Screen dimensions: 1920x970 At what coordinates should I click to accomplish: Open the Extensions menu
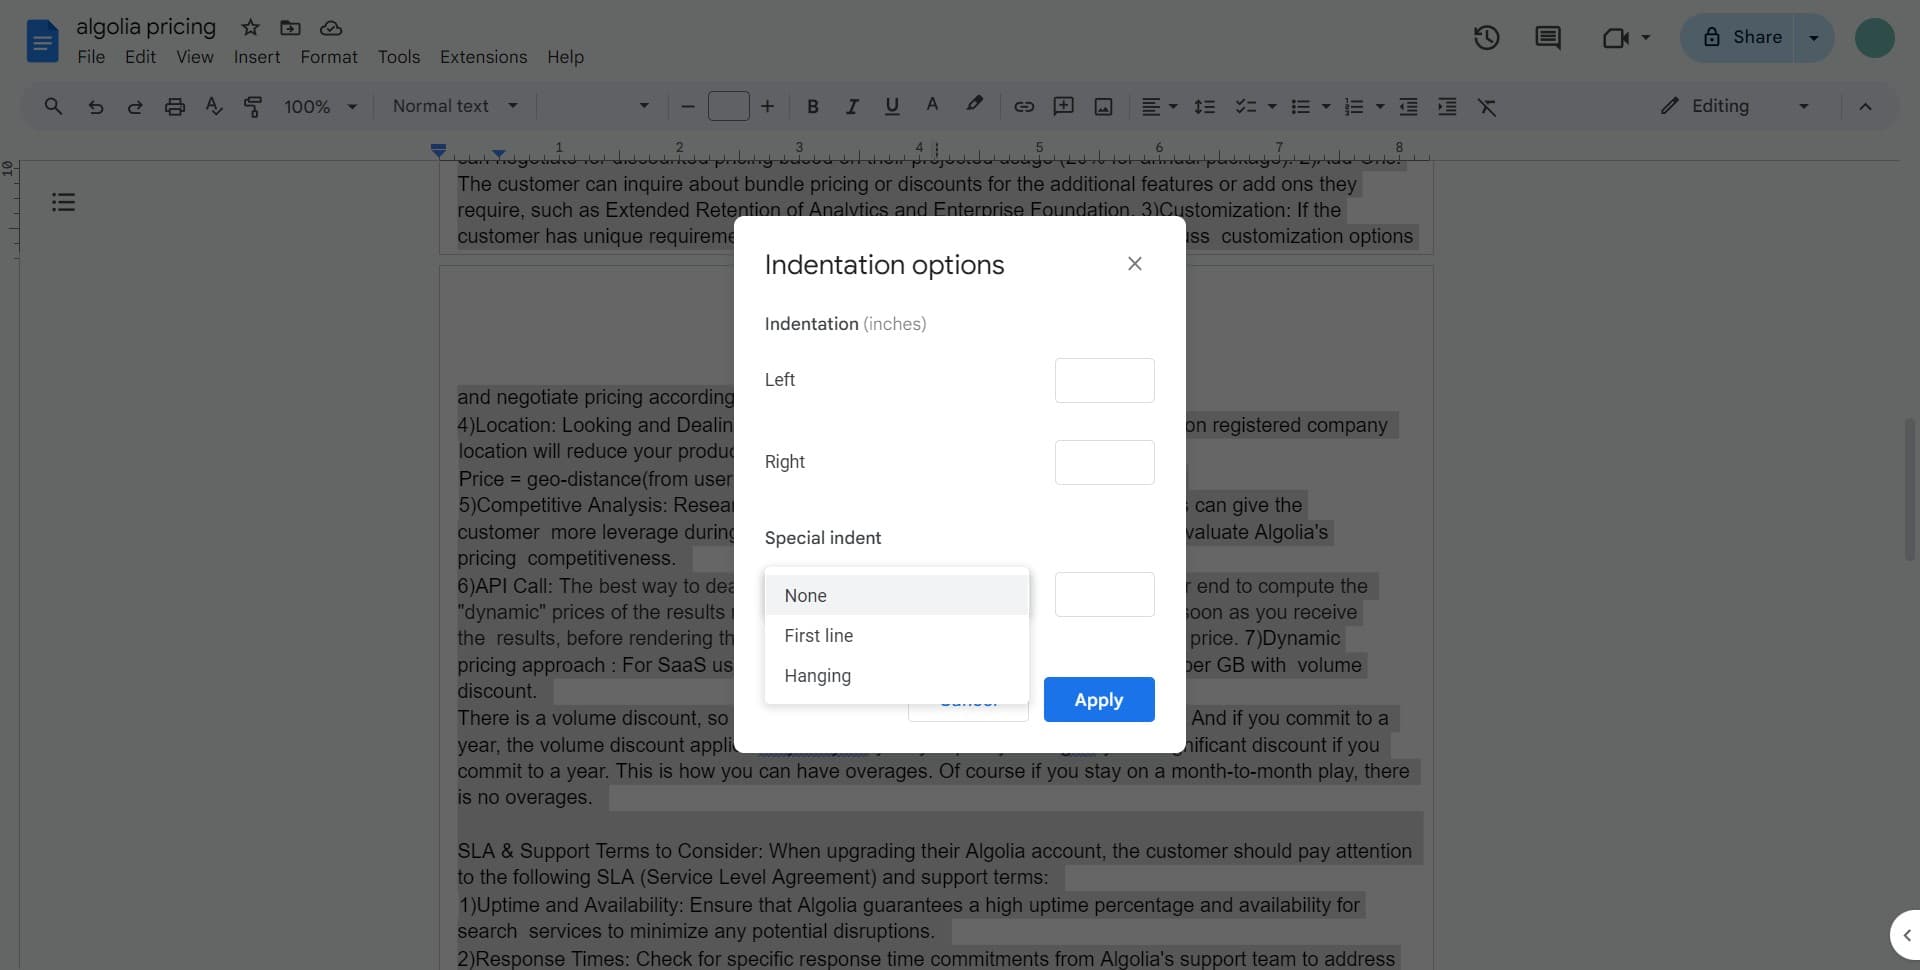tap(483, 57)
